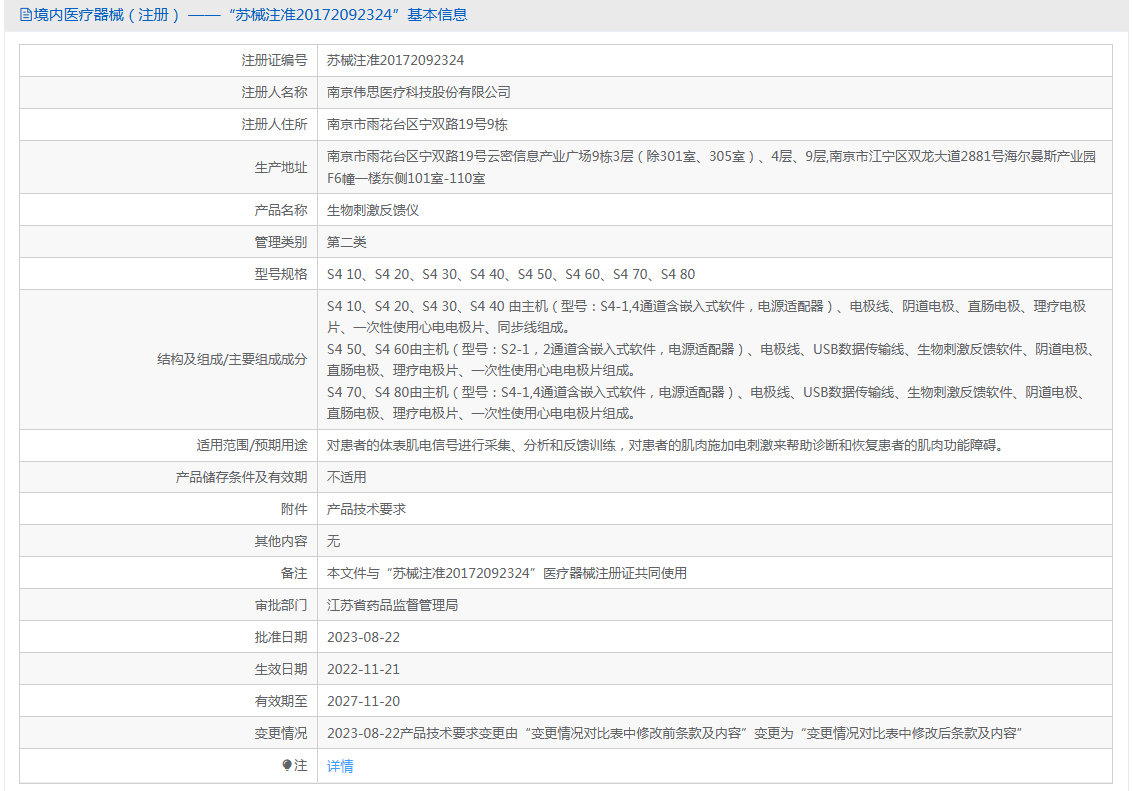Click the attachment value 产品技术要求
Viewport: 1133px width, 791px height.
tap(366, 509)
